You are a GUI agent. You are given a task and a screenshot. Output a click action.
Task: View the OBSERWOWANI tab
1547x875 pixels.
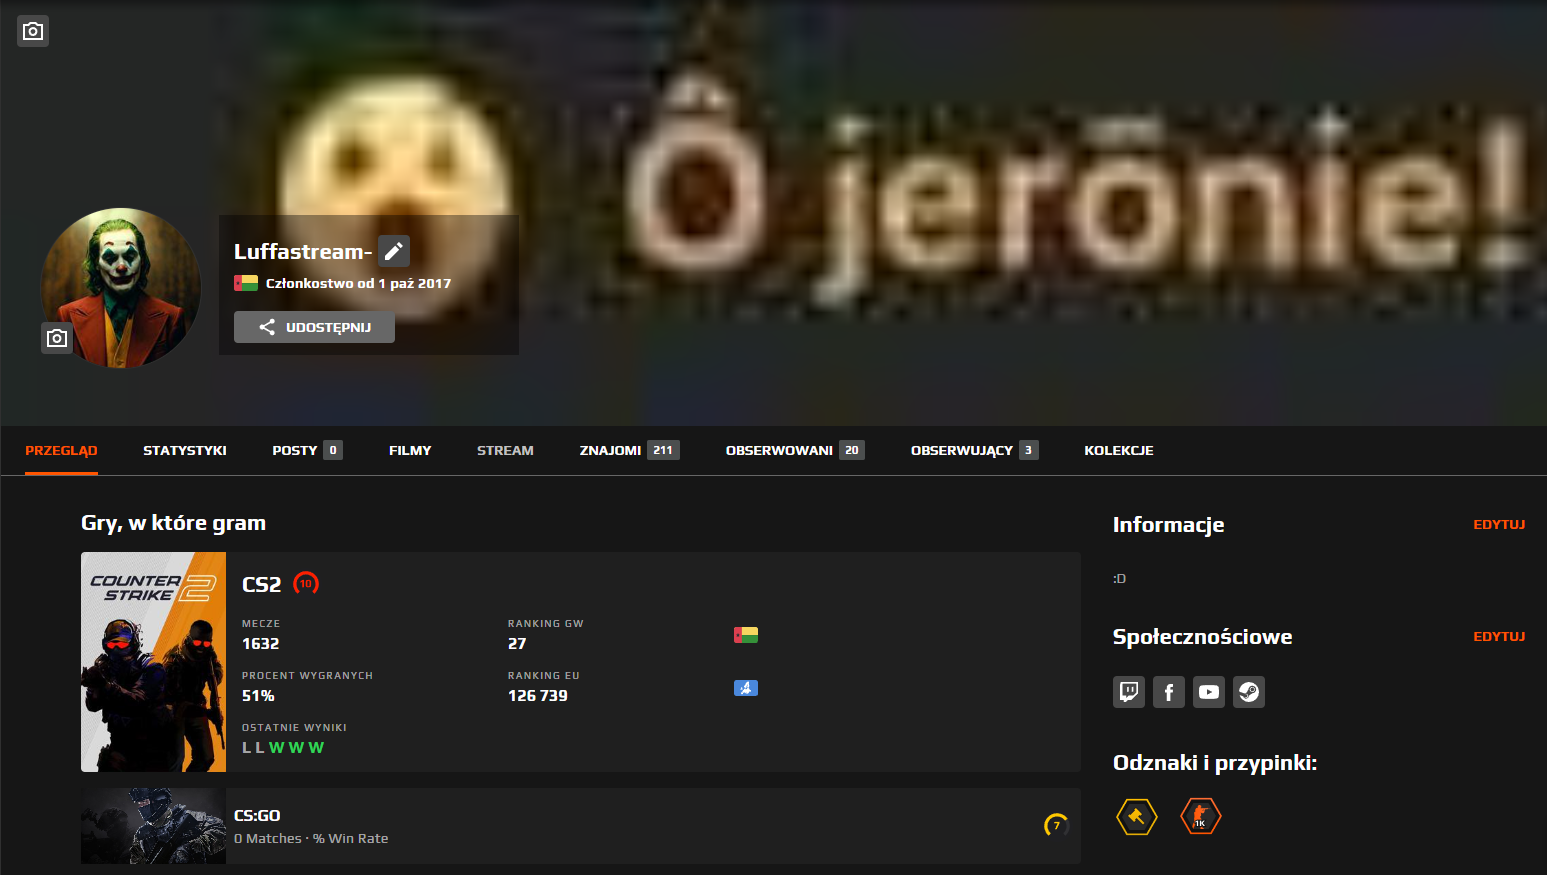[795, 450]
